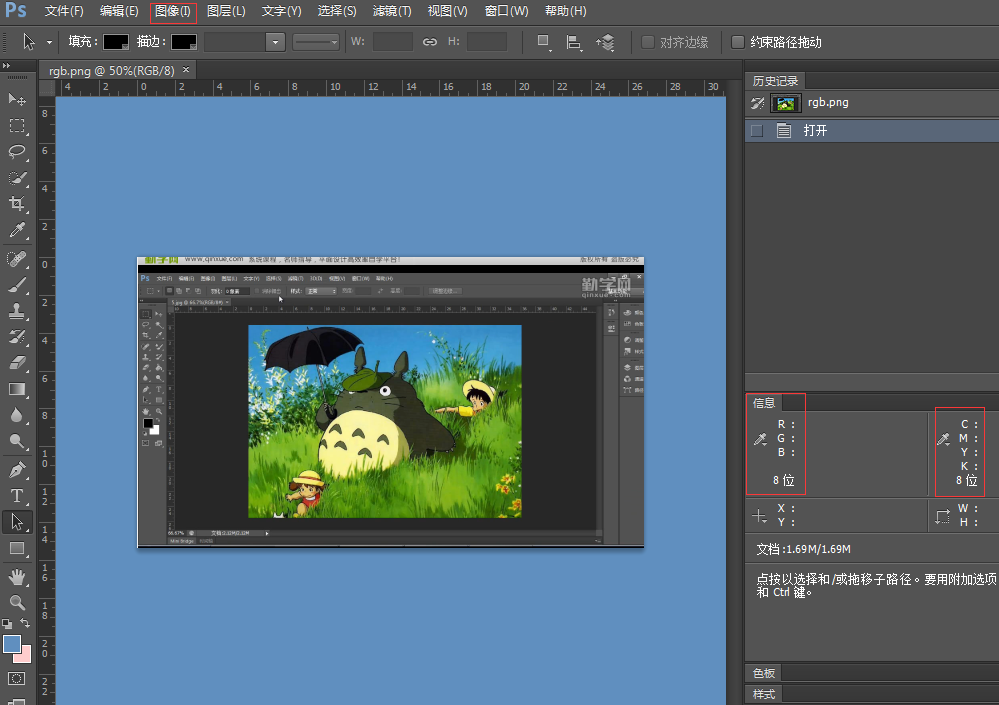Enable the 约束路径拖动 checkbox

tap(737, 42)
